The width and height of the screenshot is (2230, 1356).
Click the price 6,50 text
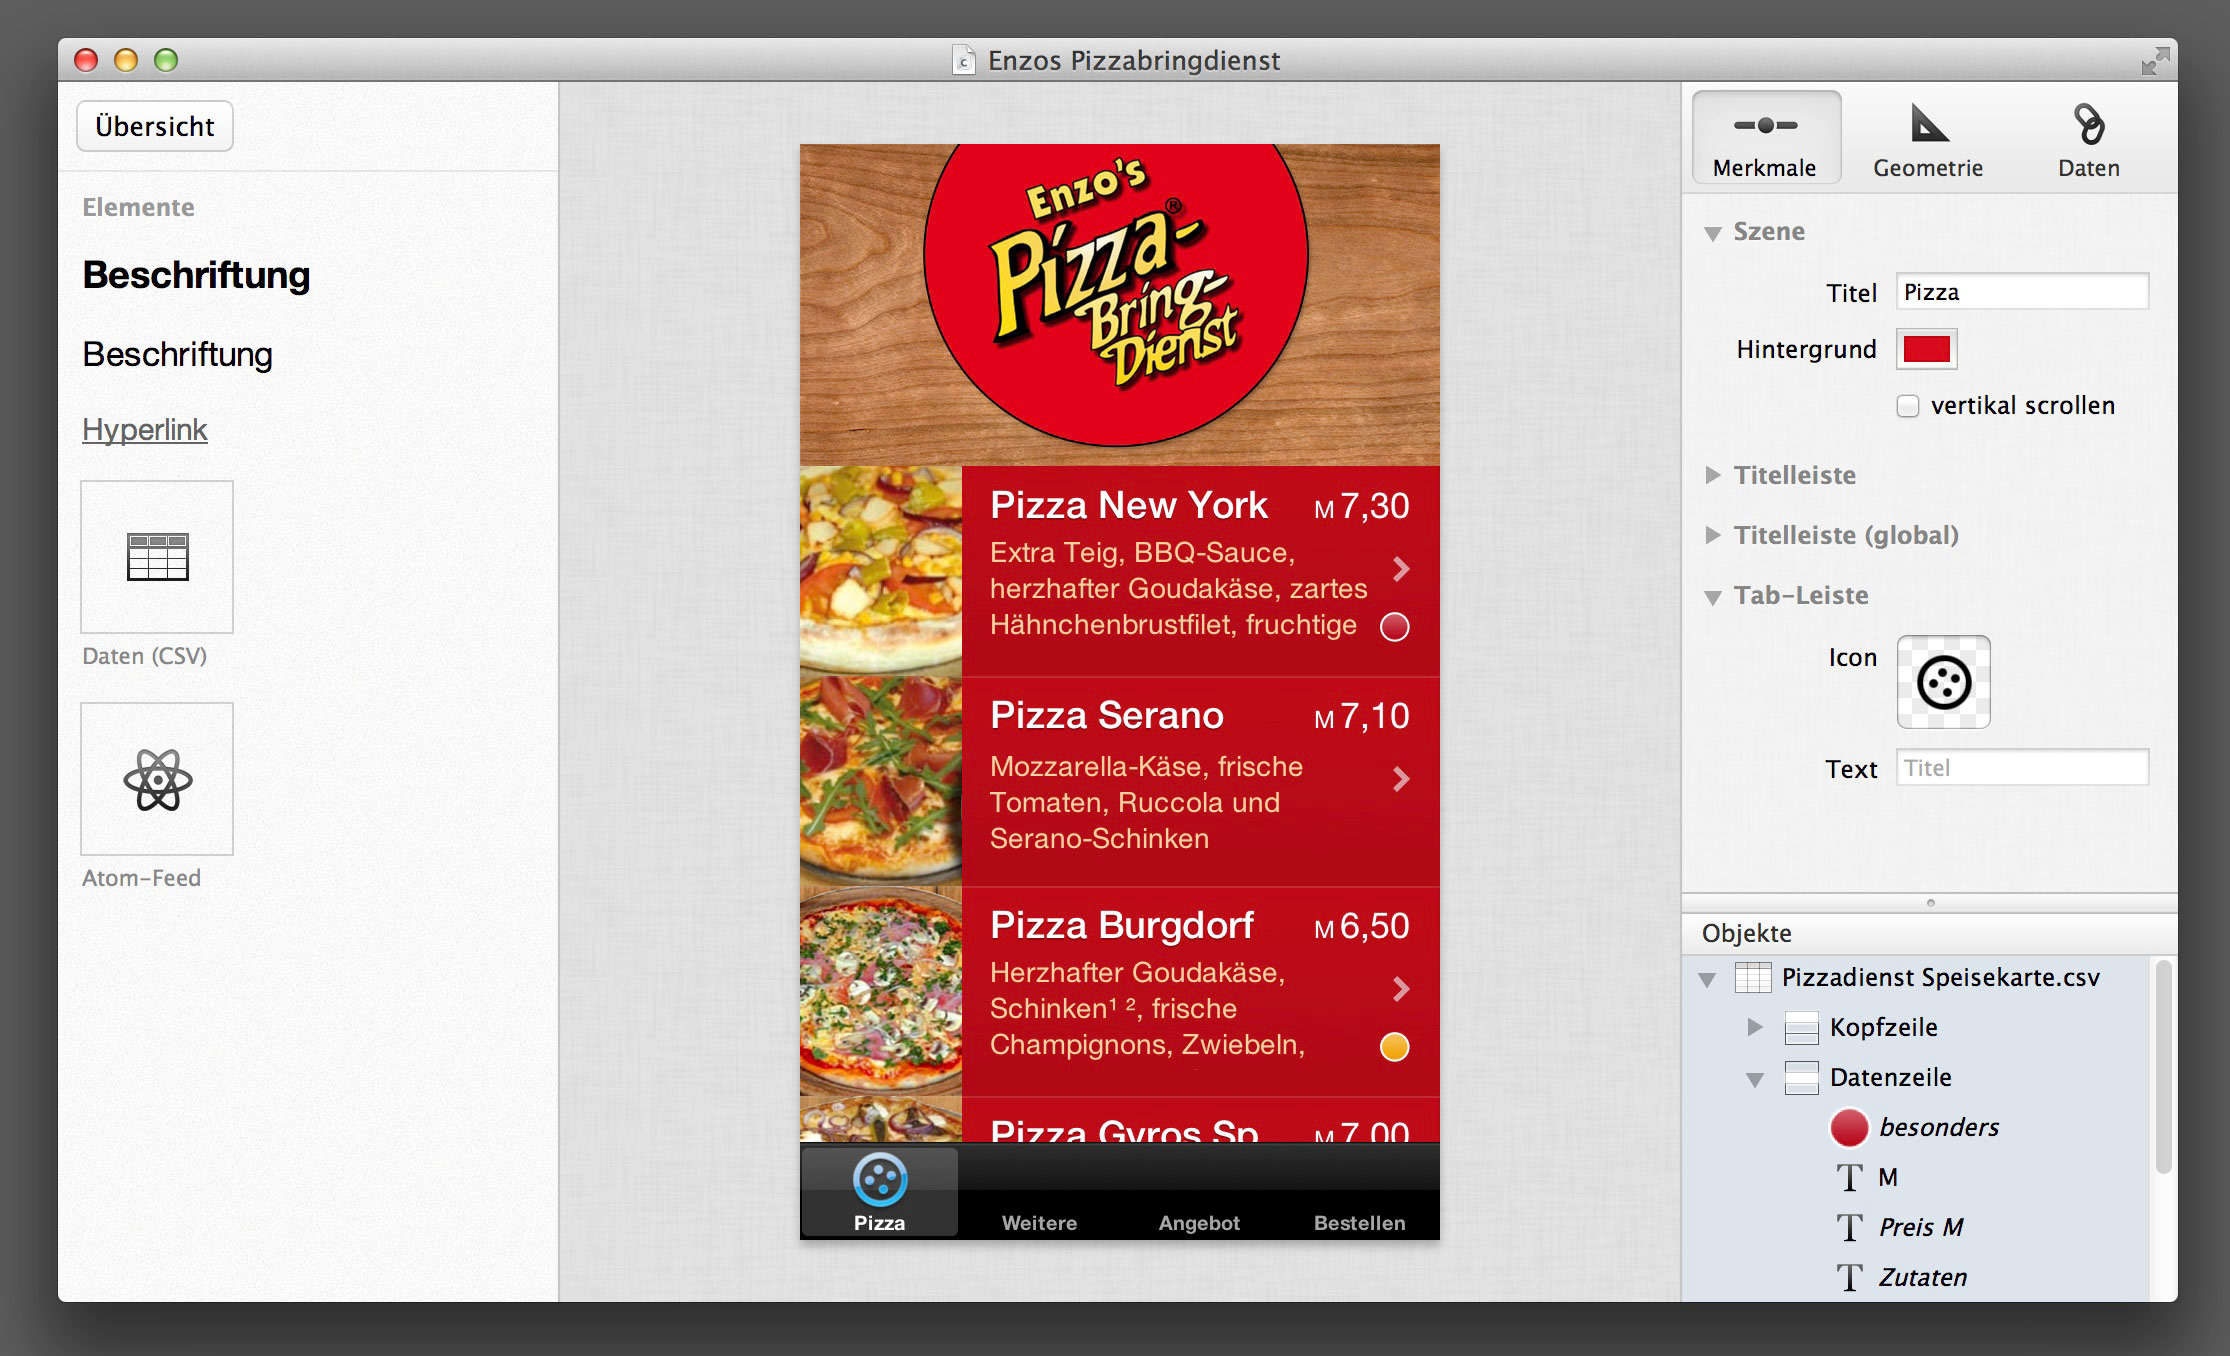(1375, 927)
